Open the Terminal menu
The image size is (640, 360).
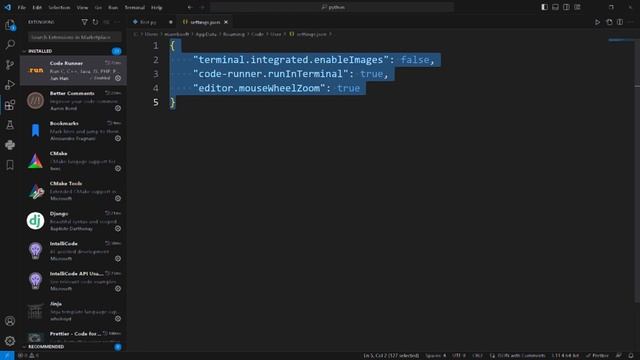[x=135, y=7]
